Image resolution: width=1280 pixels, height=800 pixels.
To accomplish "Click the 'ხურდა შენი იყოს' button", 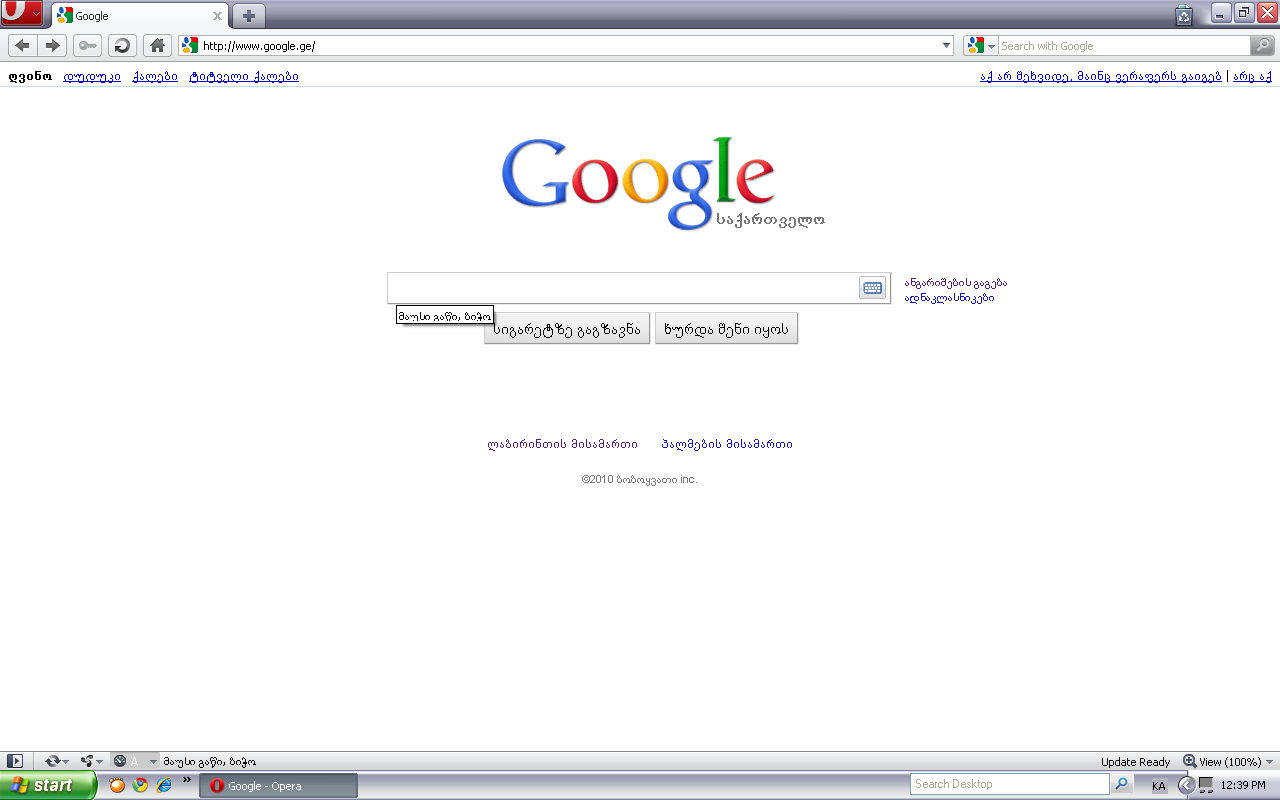I will pos(726,329).
